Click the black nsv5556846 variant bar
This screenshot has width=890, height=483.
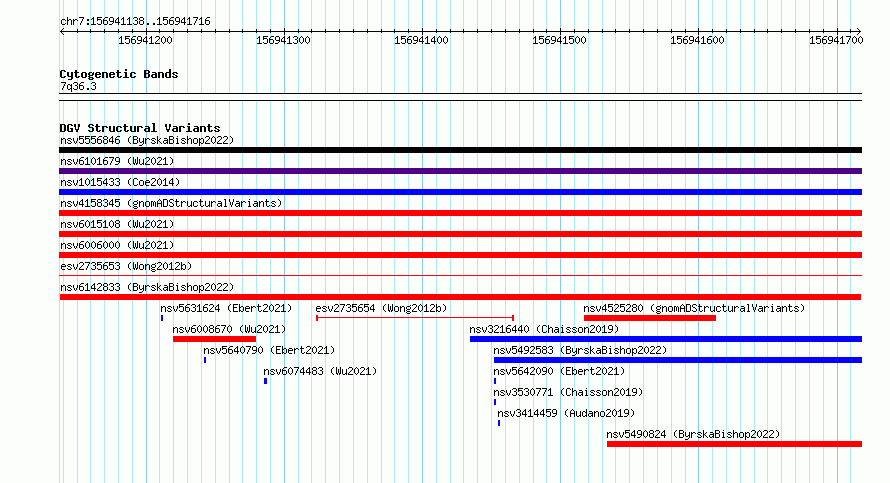tap(460, 150)
